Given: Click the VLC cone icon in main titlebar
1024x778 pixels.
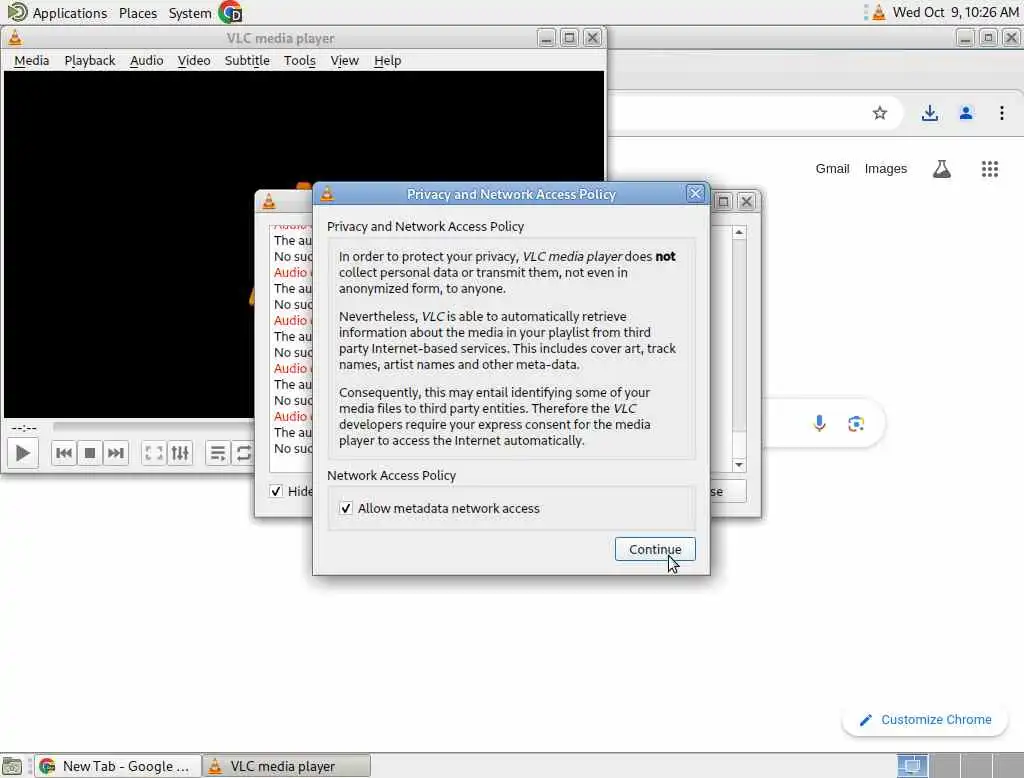Looking at the screenshot, I should (15, 38).
